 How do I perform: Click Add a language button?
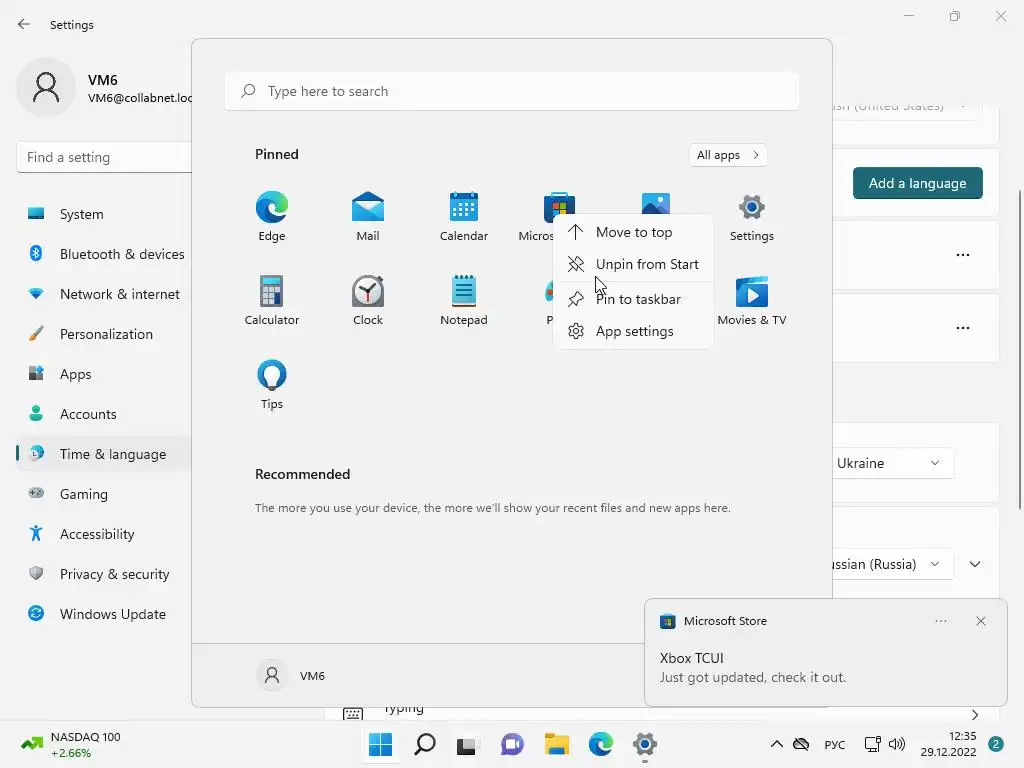click(917, 183)
